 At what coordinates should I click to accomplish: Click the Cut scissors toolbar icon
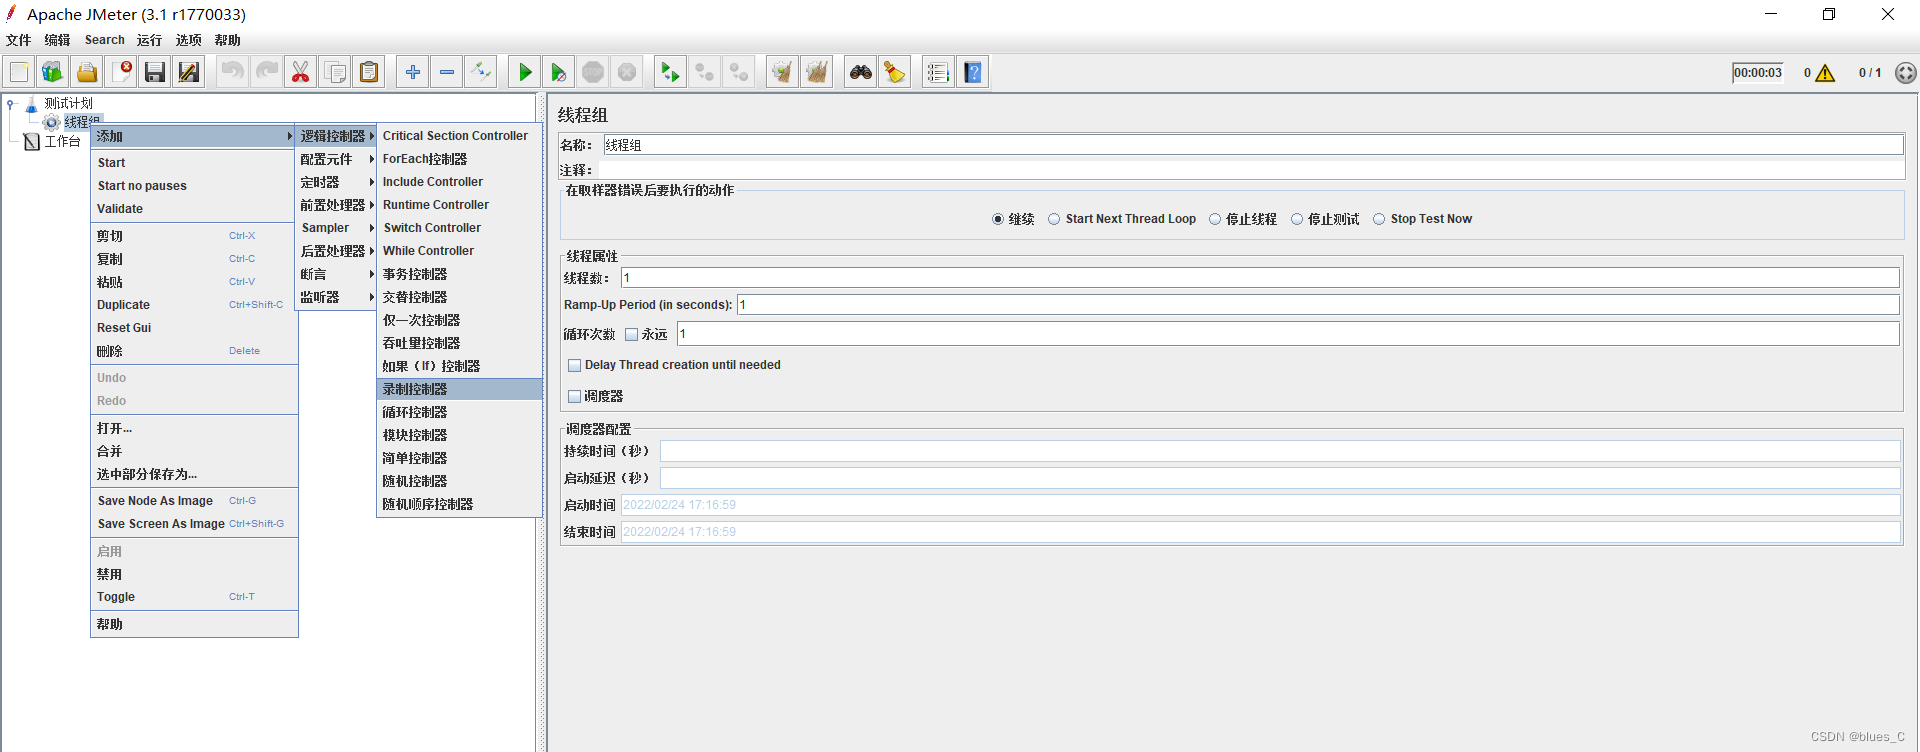[301, 72]
